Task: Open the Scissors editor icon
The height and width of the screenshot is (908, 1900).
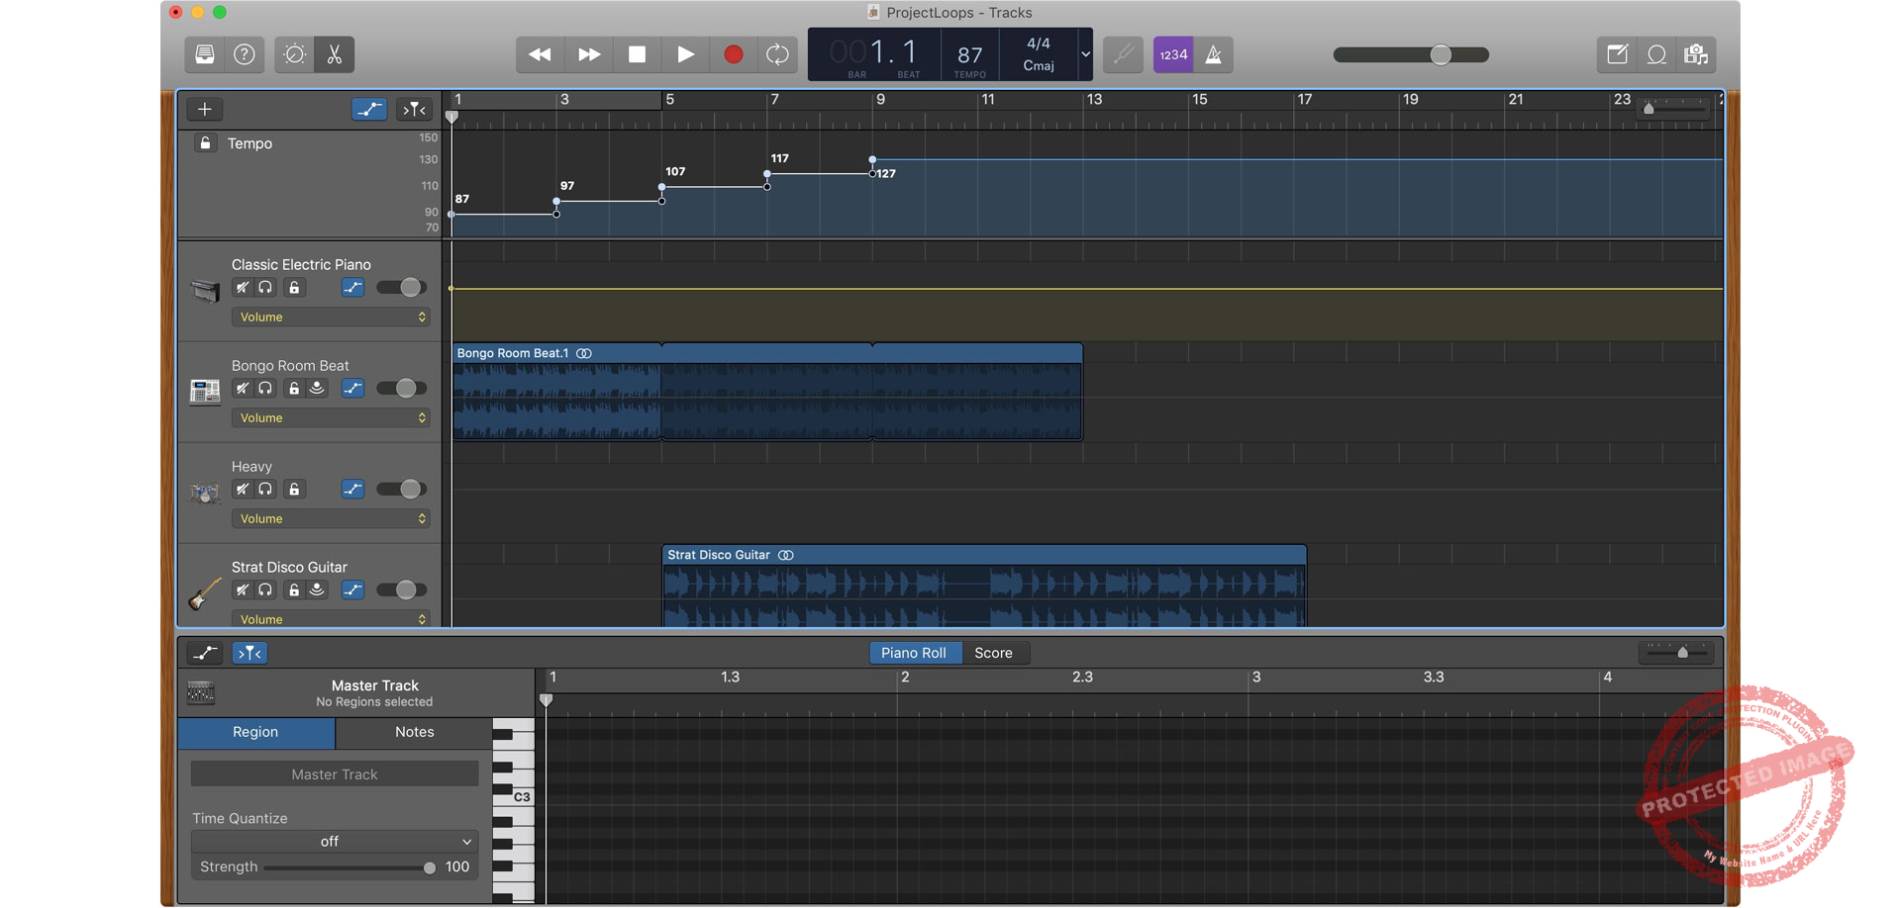Action: [x=334, y=55]
